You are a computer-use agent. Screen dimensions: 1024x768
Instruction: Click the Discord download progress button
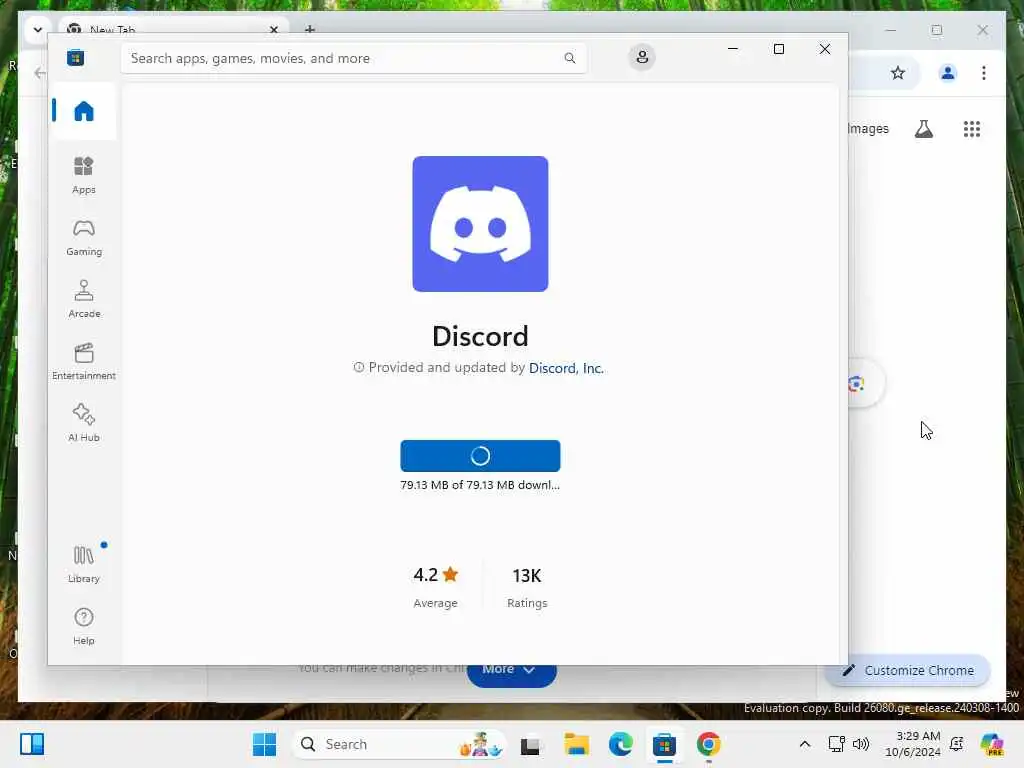click(x=480, y=456)
